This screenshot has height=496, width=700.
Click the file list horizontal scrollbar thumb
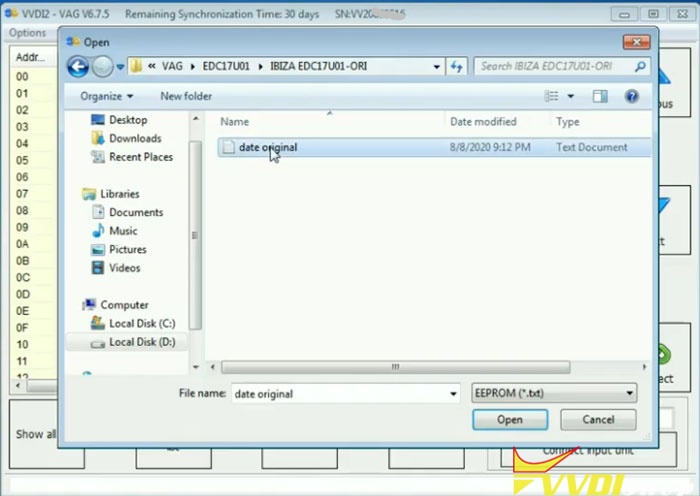tap(396, 367)
